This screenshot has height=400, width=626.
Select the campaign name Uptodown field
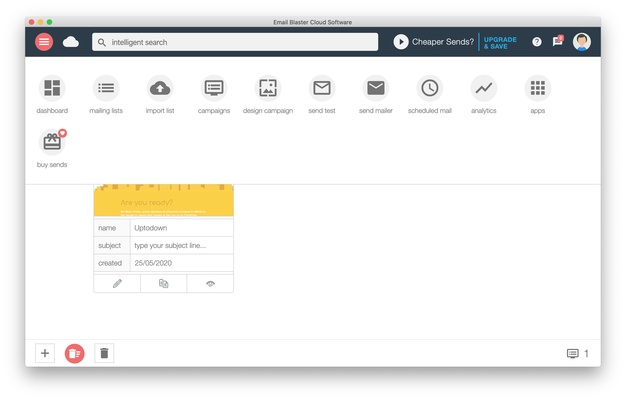[182, 228]
